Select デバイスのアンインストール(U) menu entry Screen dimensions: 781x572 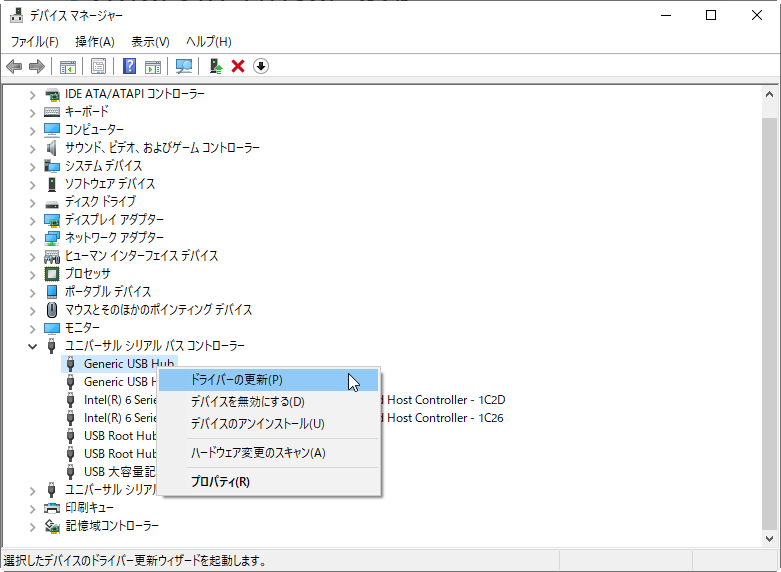(257, 424)
